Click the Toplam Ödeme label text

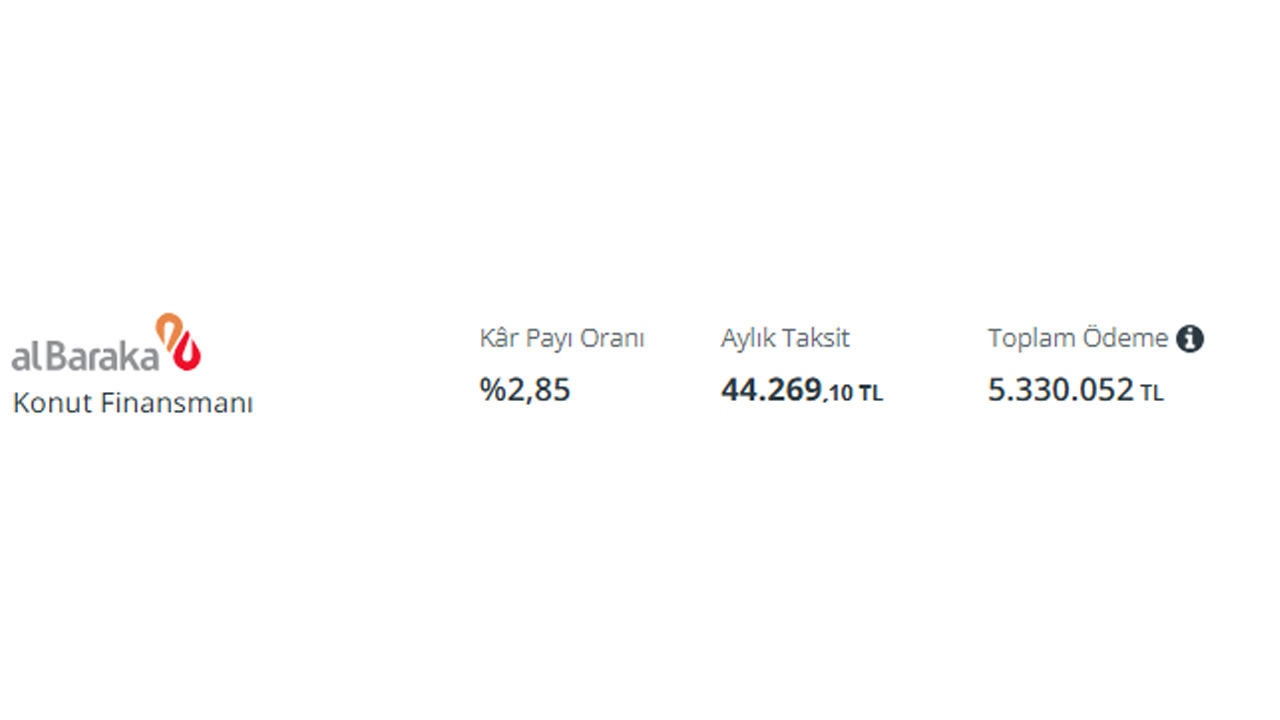coord(1078,338)
